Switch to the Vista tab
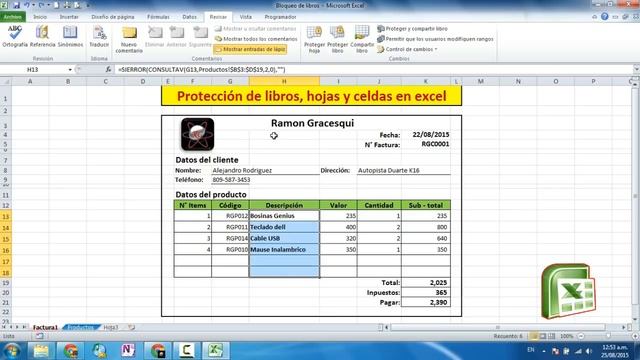 pyautogui.click(x=245, y=17)
